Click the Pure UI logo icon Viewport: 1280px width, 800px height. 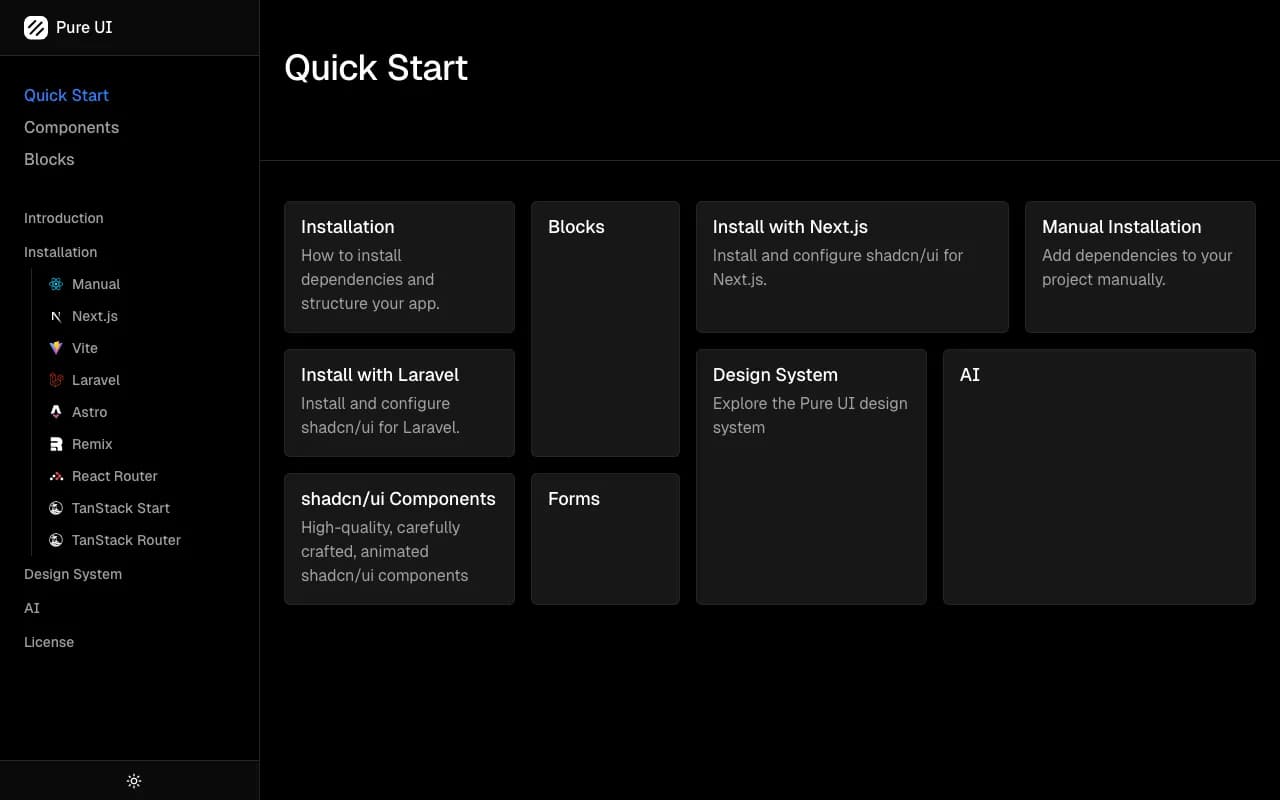tap(35, 27)
